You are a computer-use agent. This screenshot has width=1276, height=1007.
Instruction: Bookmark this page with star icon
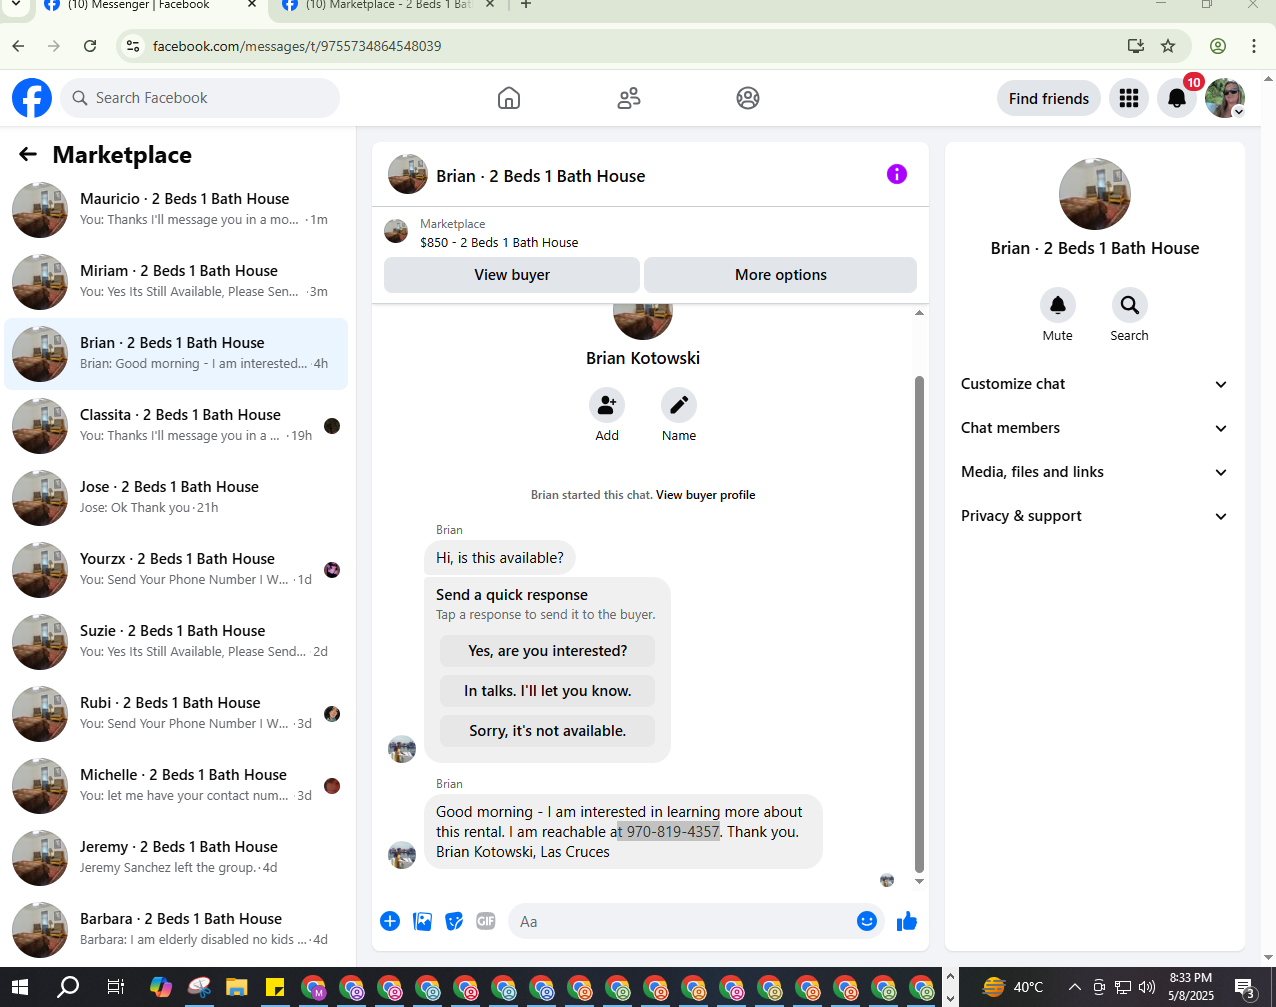point(1168,46)
